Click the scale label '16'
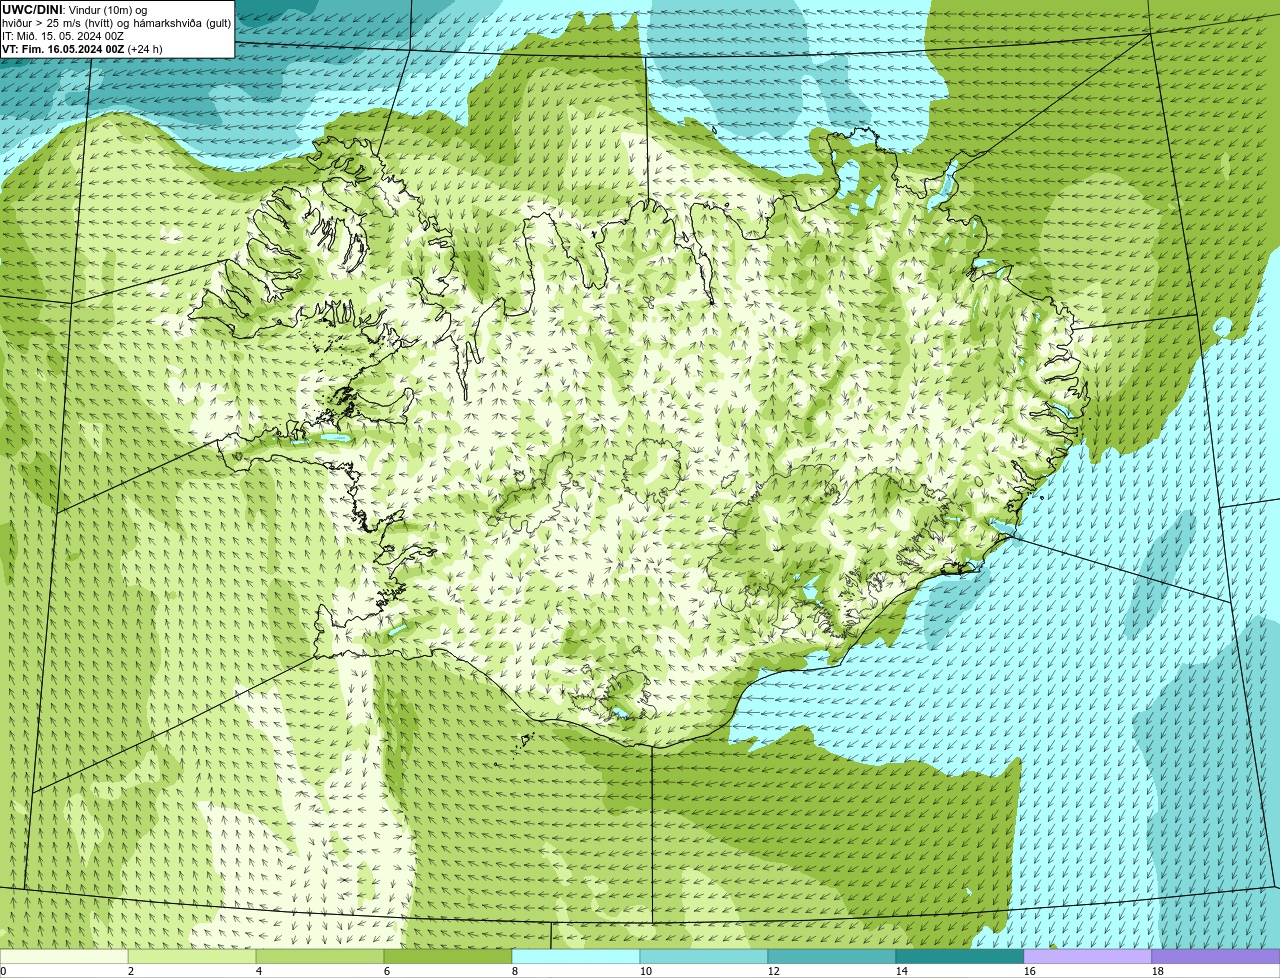The width and height of the screenshot is (1280, 978). coord(1030,971)
